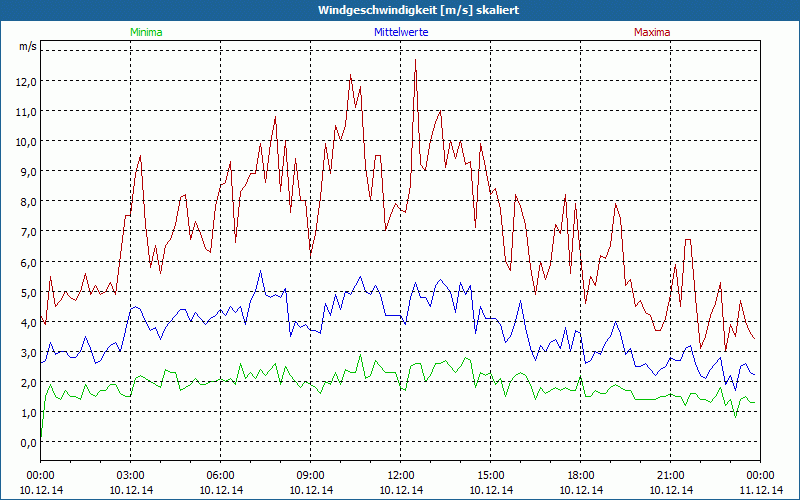Click the 8,0 y-axis value
Viewport: 800px width, 500px height.
coord(28,202)
